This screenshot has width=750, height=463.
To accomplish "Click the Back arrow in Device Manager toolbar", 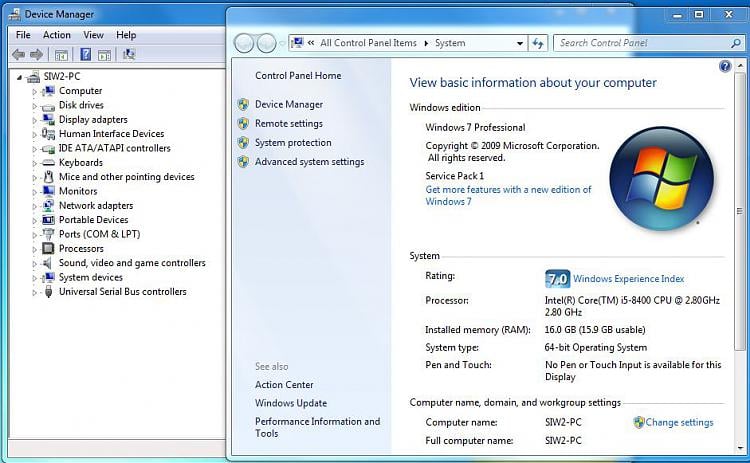I will 18,55.
